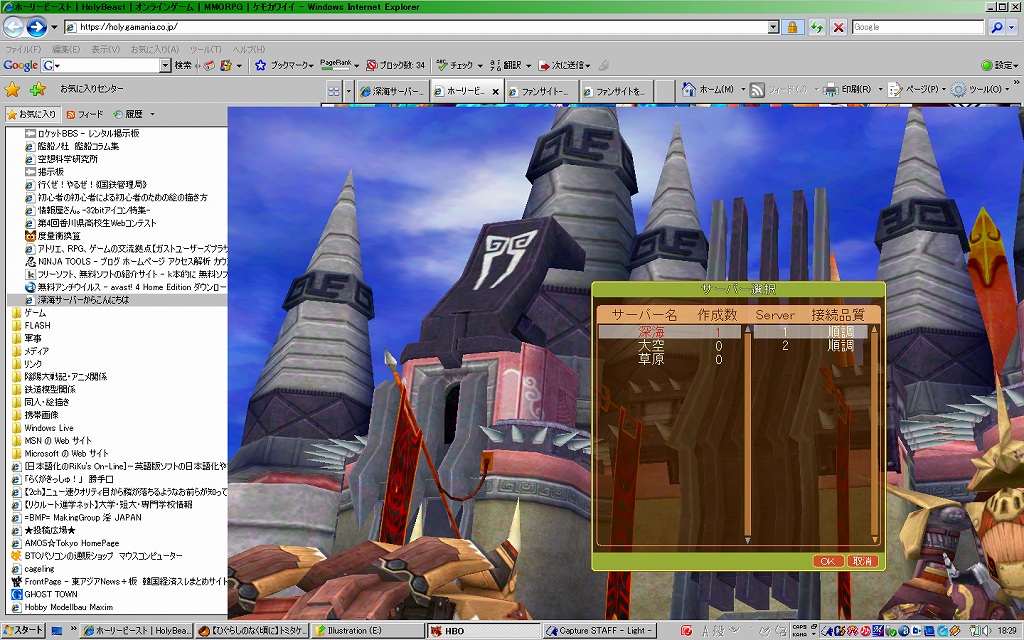Click the magnifier search icon beside Google box
The image size is (1024, 640).
click(x=997, y=27)
